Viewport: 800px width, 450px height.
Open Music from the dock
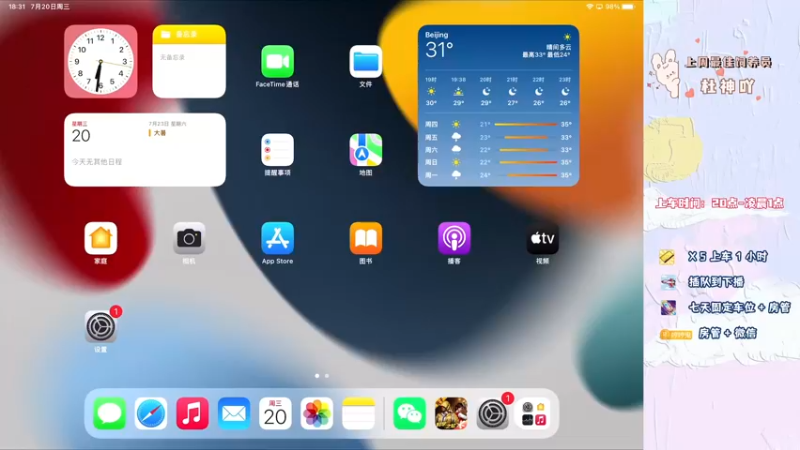coord(192,413)
